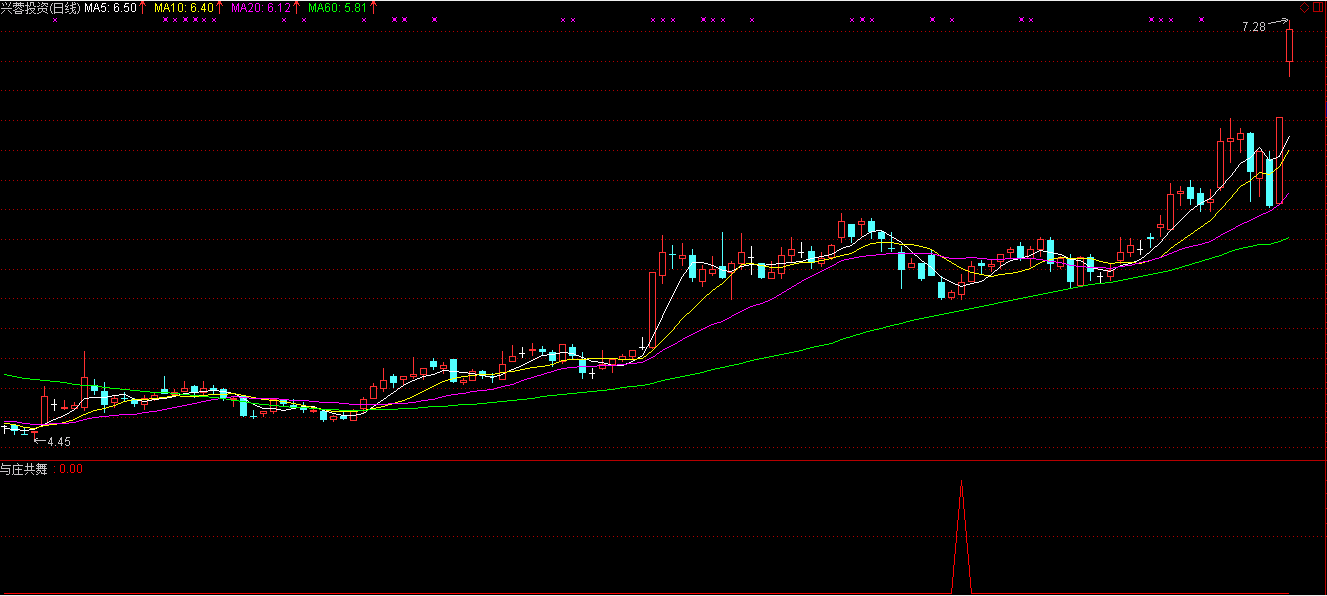
Task: Click the 4.45 low price label
Action: [59, 441]
